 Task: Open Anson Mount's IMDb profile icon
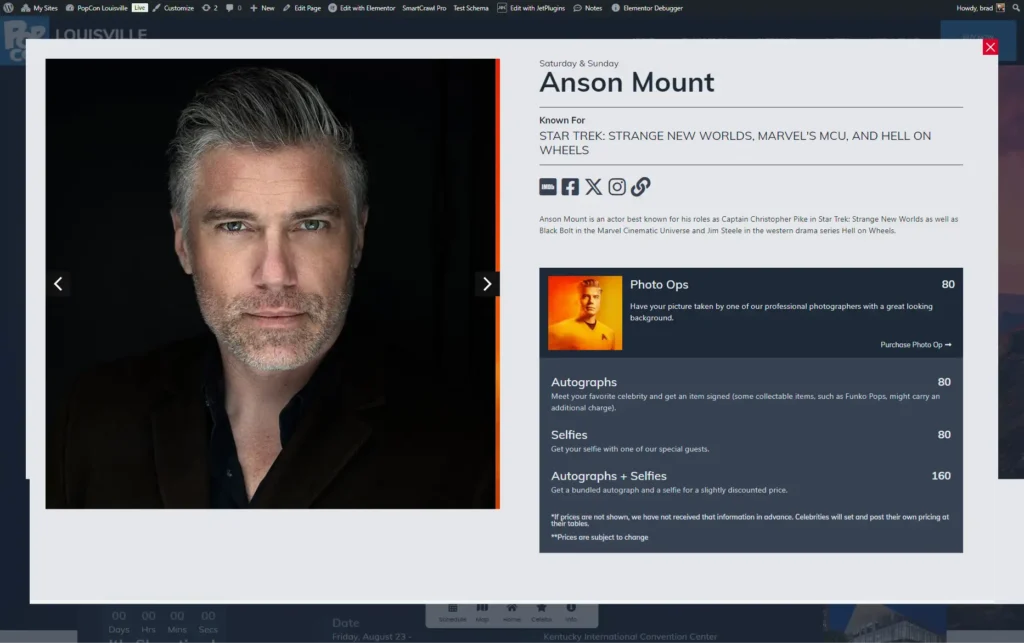point(548,187)
